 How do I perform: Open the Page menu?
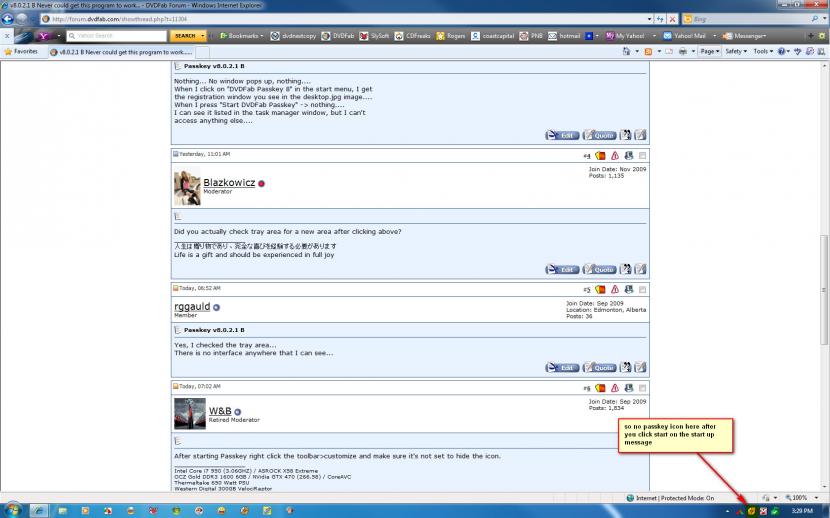(709, 51)
